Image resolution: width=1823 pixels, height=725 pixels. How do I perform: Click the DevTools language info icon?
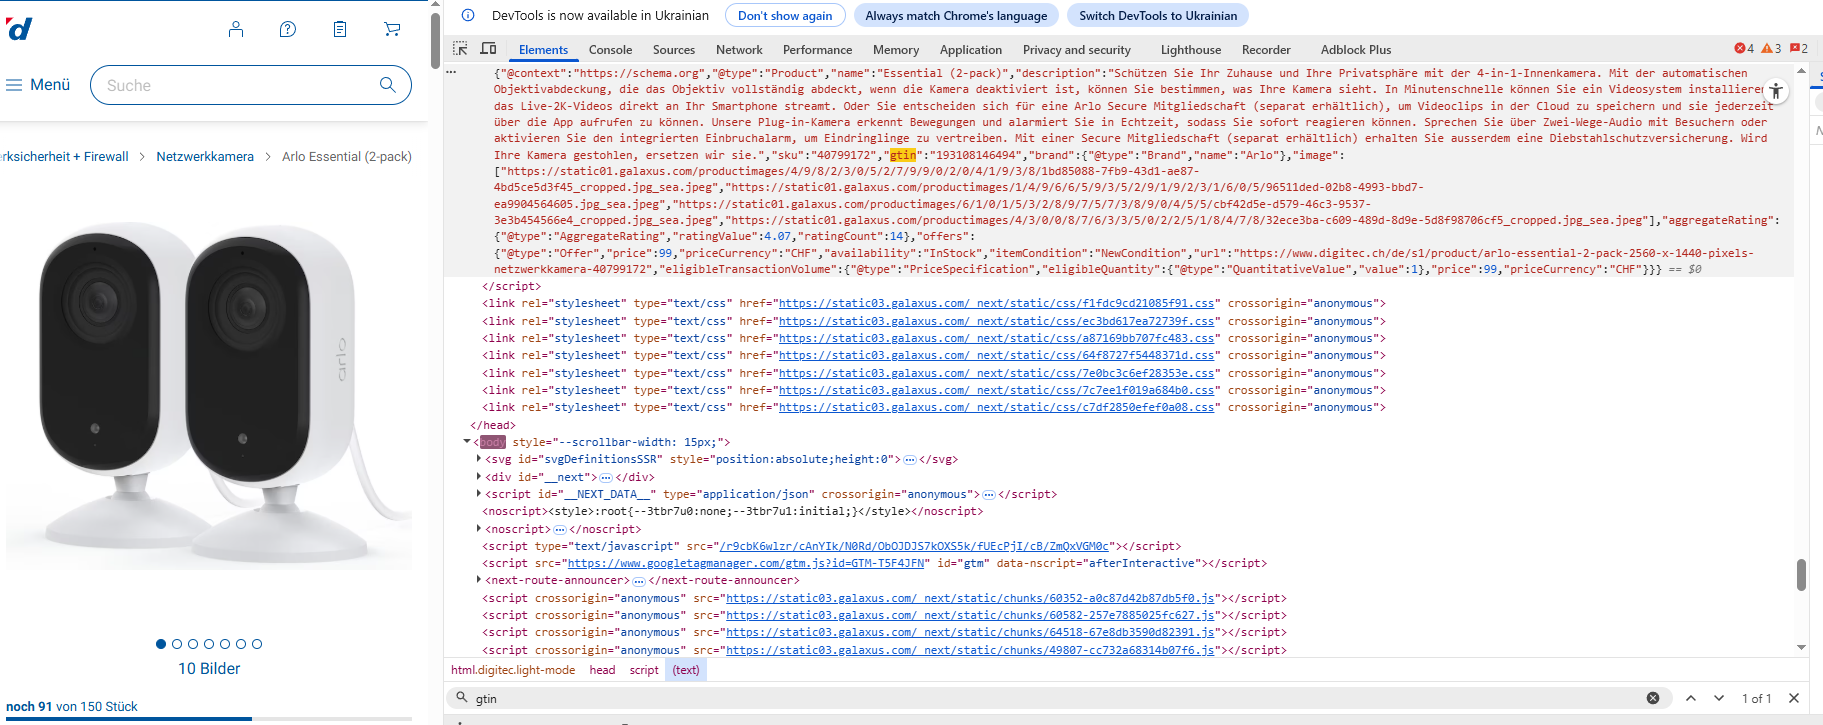[467, 15]
